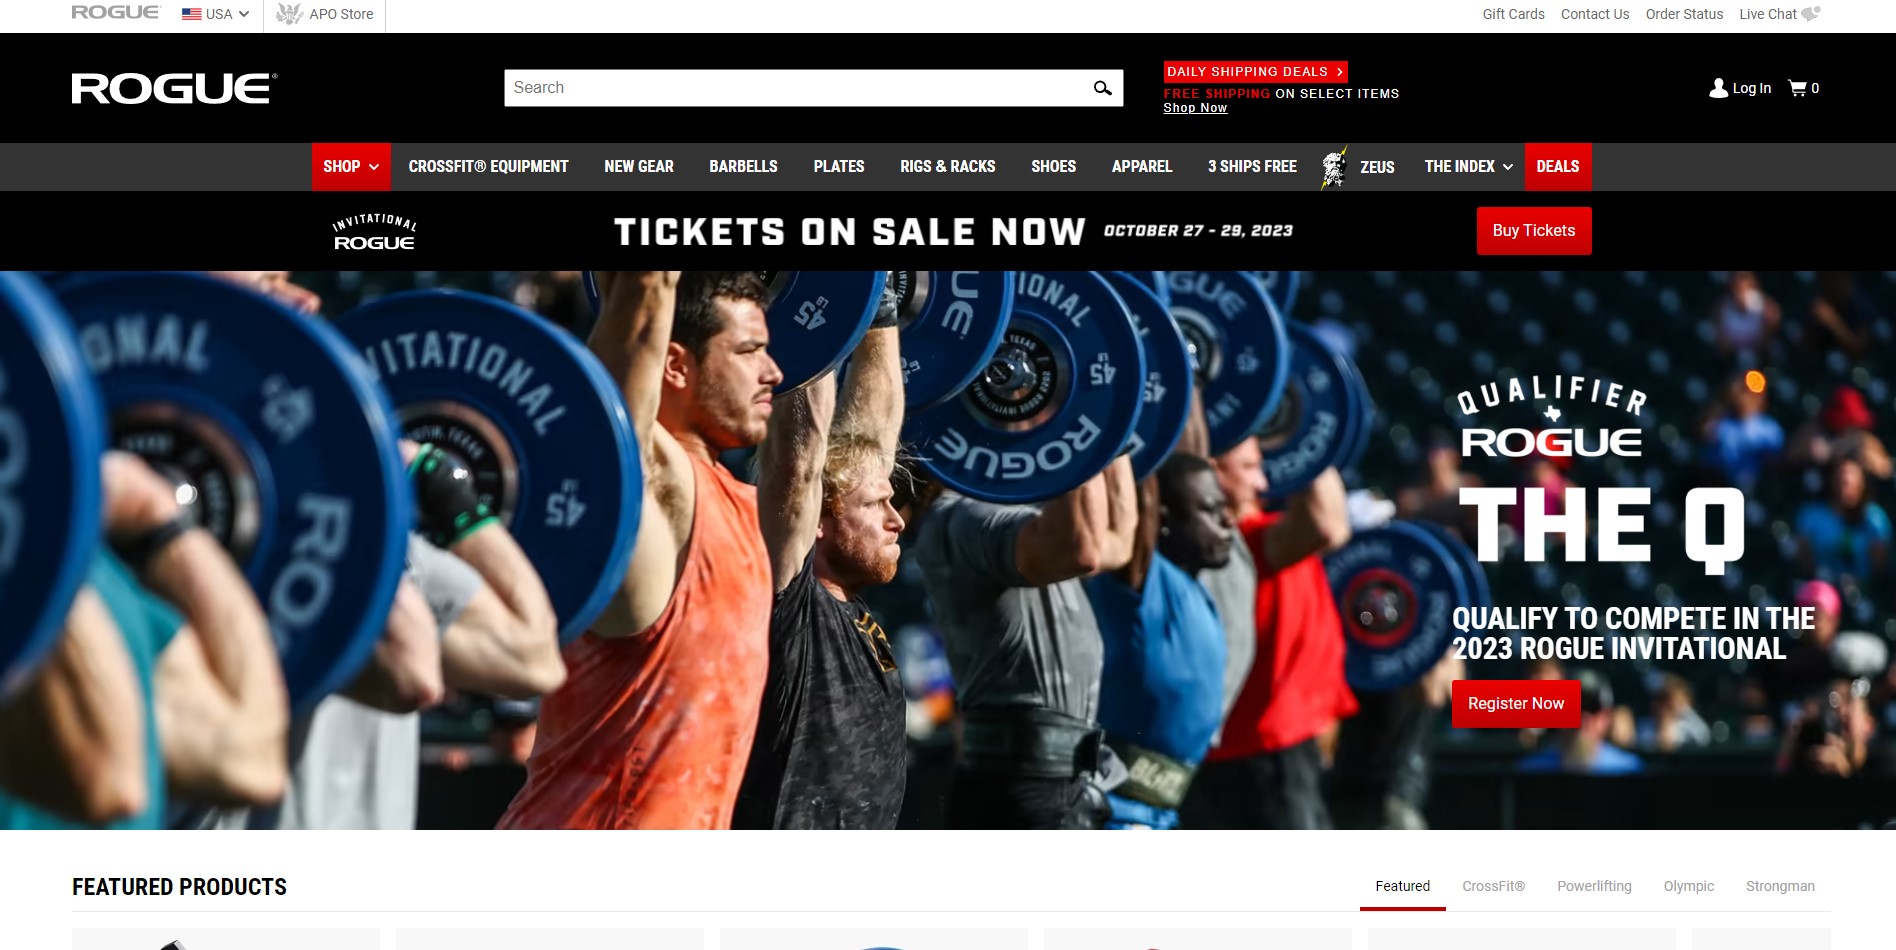Open the Daily Shipping Deals link
The height and width of the screenshot is (950, 1896).
(1255, 72)
